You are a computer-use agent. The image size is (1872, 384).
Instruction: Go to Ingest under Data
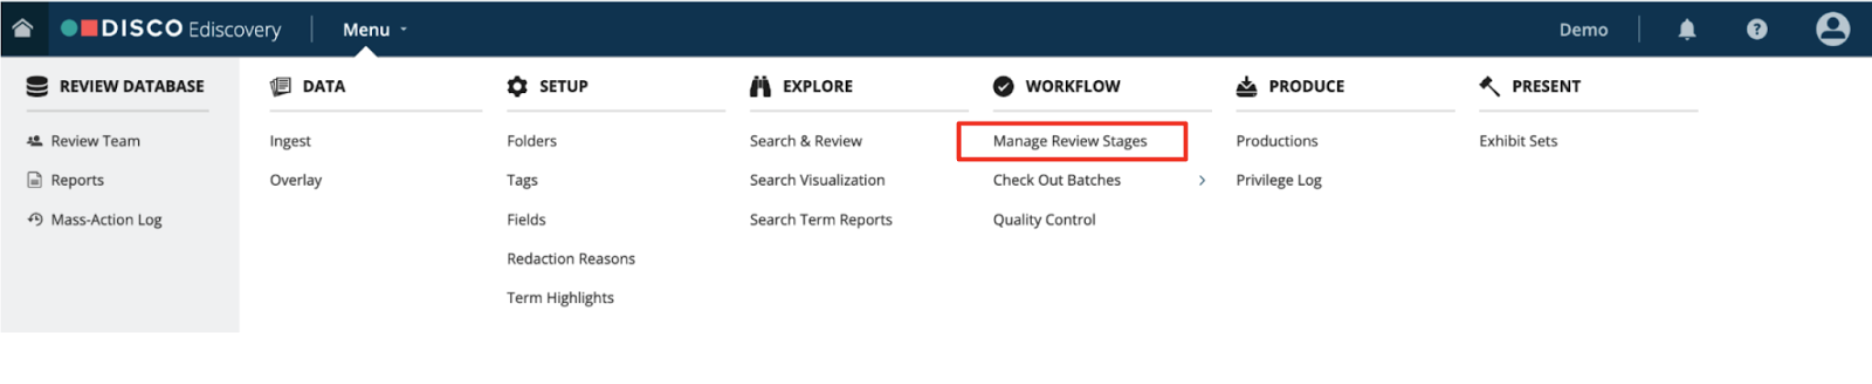click(x=290, y=141)
